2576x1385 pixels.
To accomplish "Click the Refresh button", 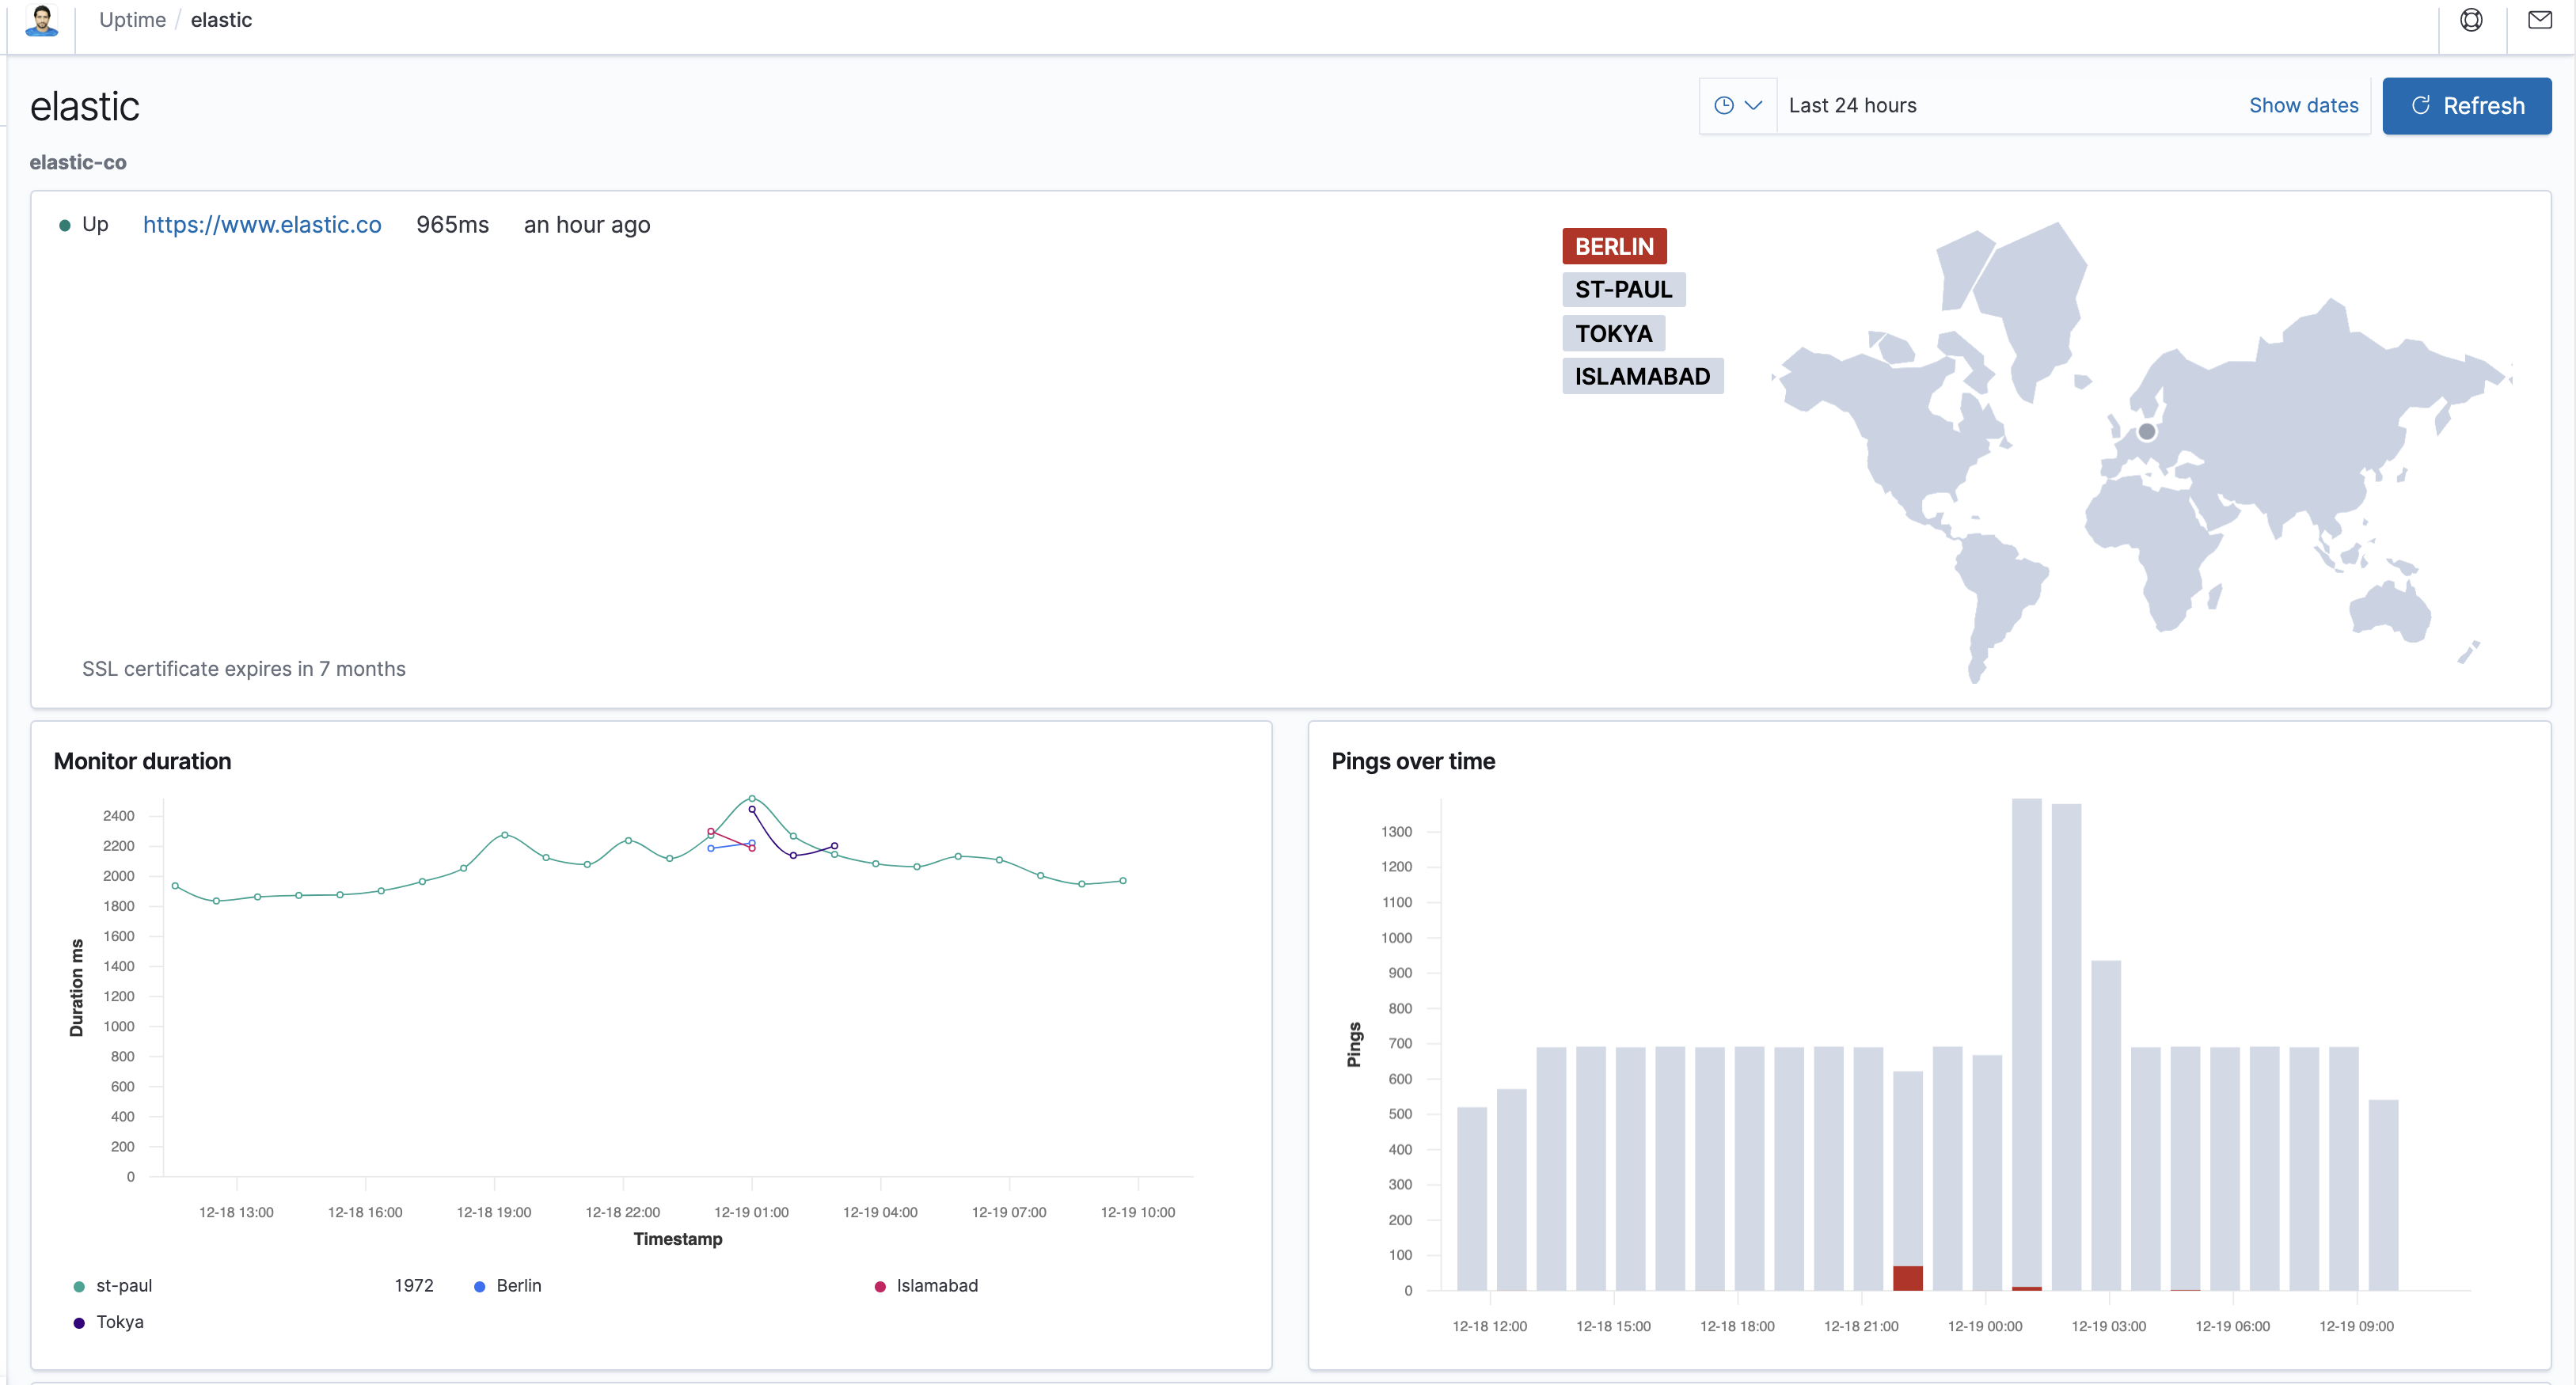I will 2466,106.
